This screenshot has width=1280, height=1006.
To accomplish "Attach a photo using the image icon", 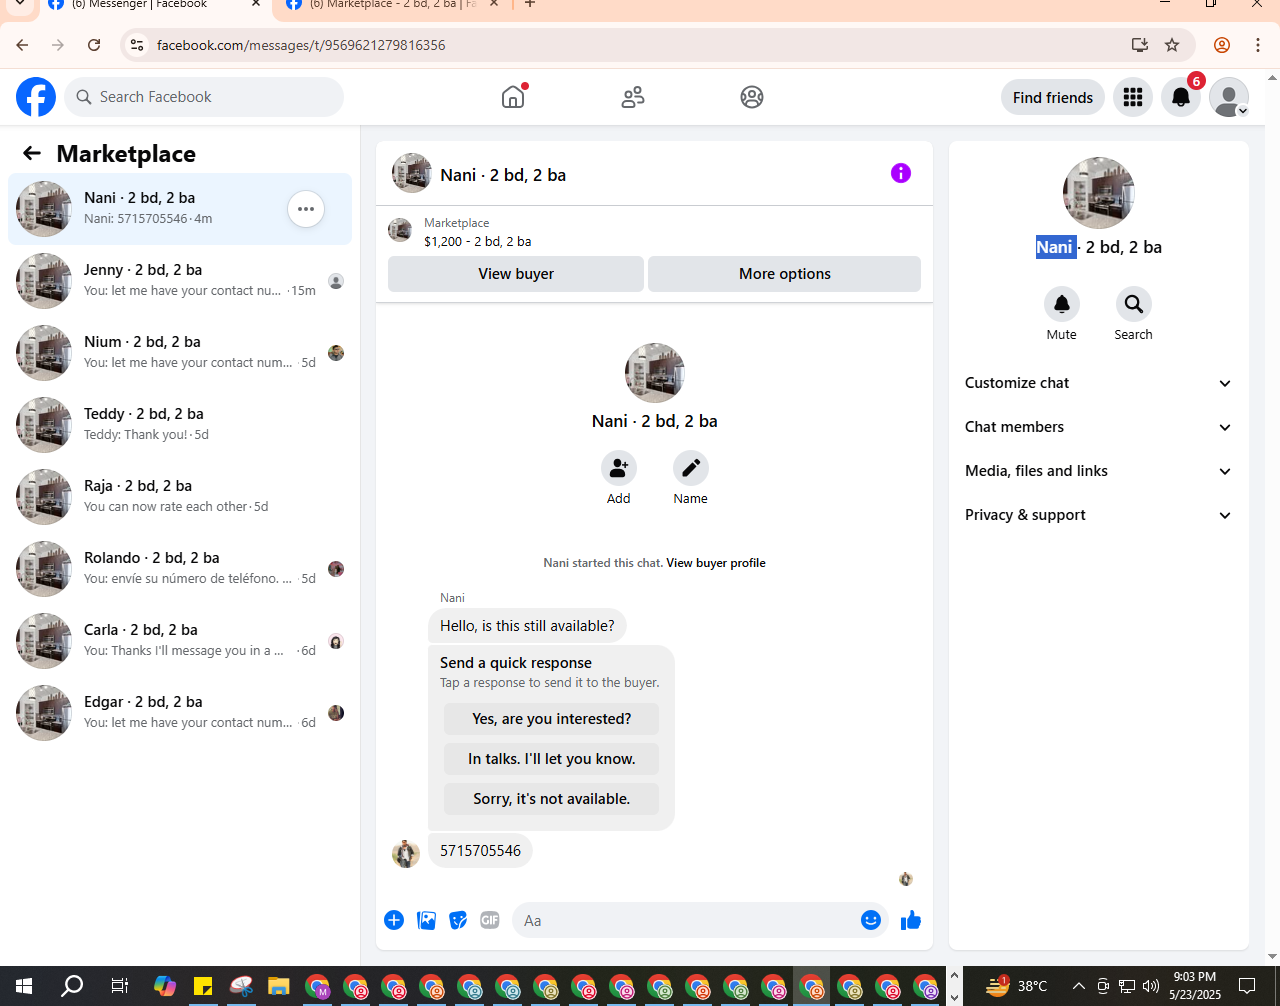I will click(426, 920).
